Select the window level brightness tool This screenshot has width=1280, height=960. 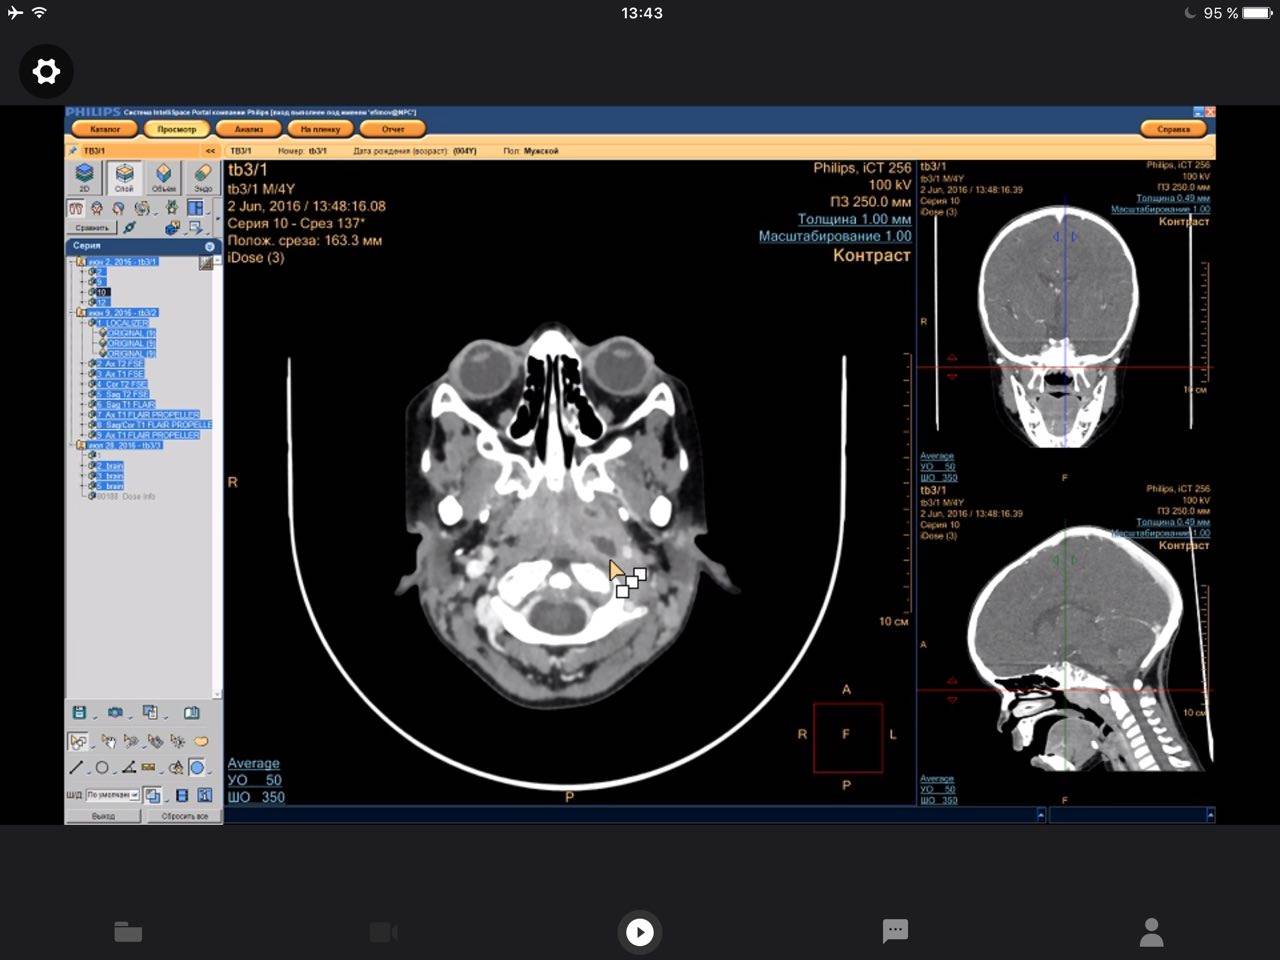pos(177,742)
